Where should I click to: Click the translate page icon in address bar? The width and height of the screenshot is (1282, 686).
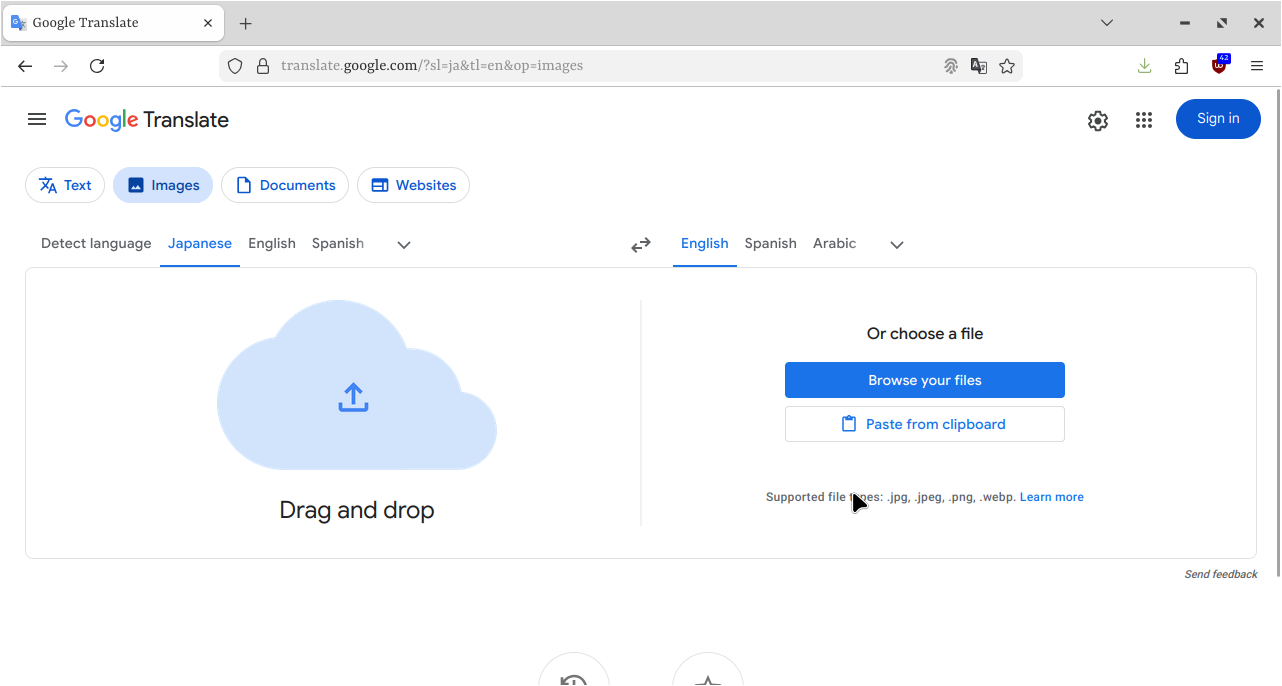(x=979, y=66)
